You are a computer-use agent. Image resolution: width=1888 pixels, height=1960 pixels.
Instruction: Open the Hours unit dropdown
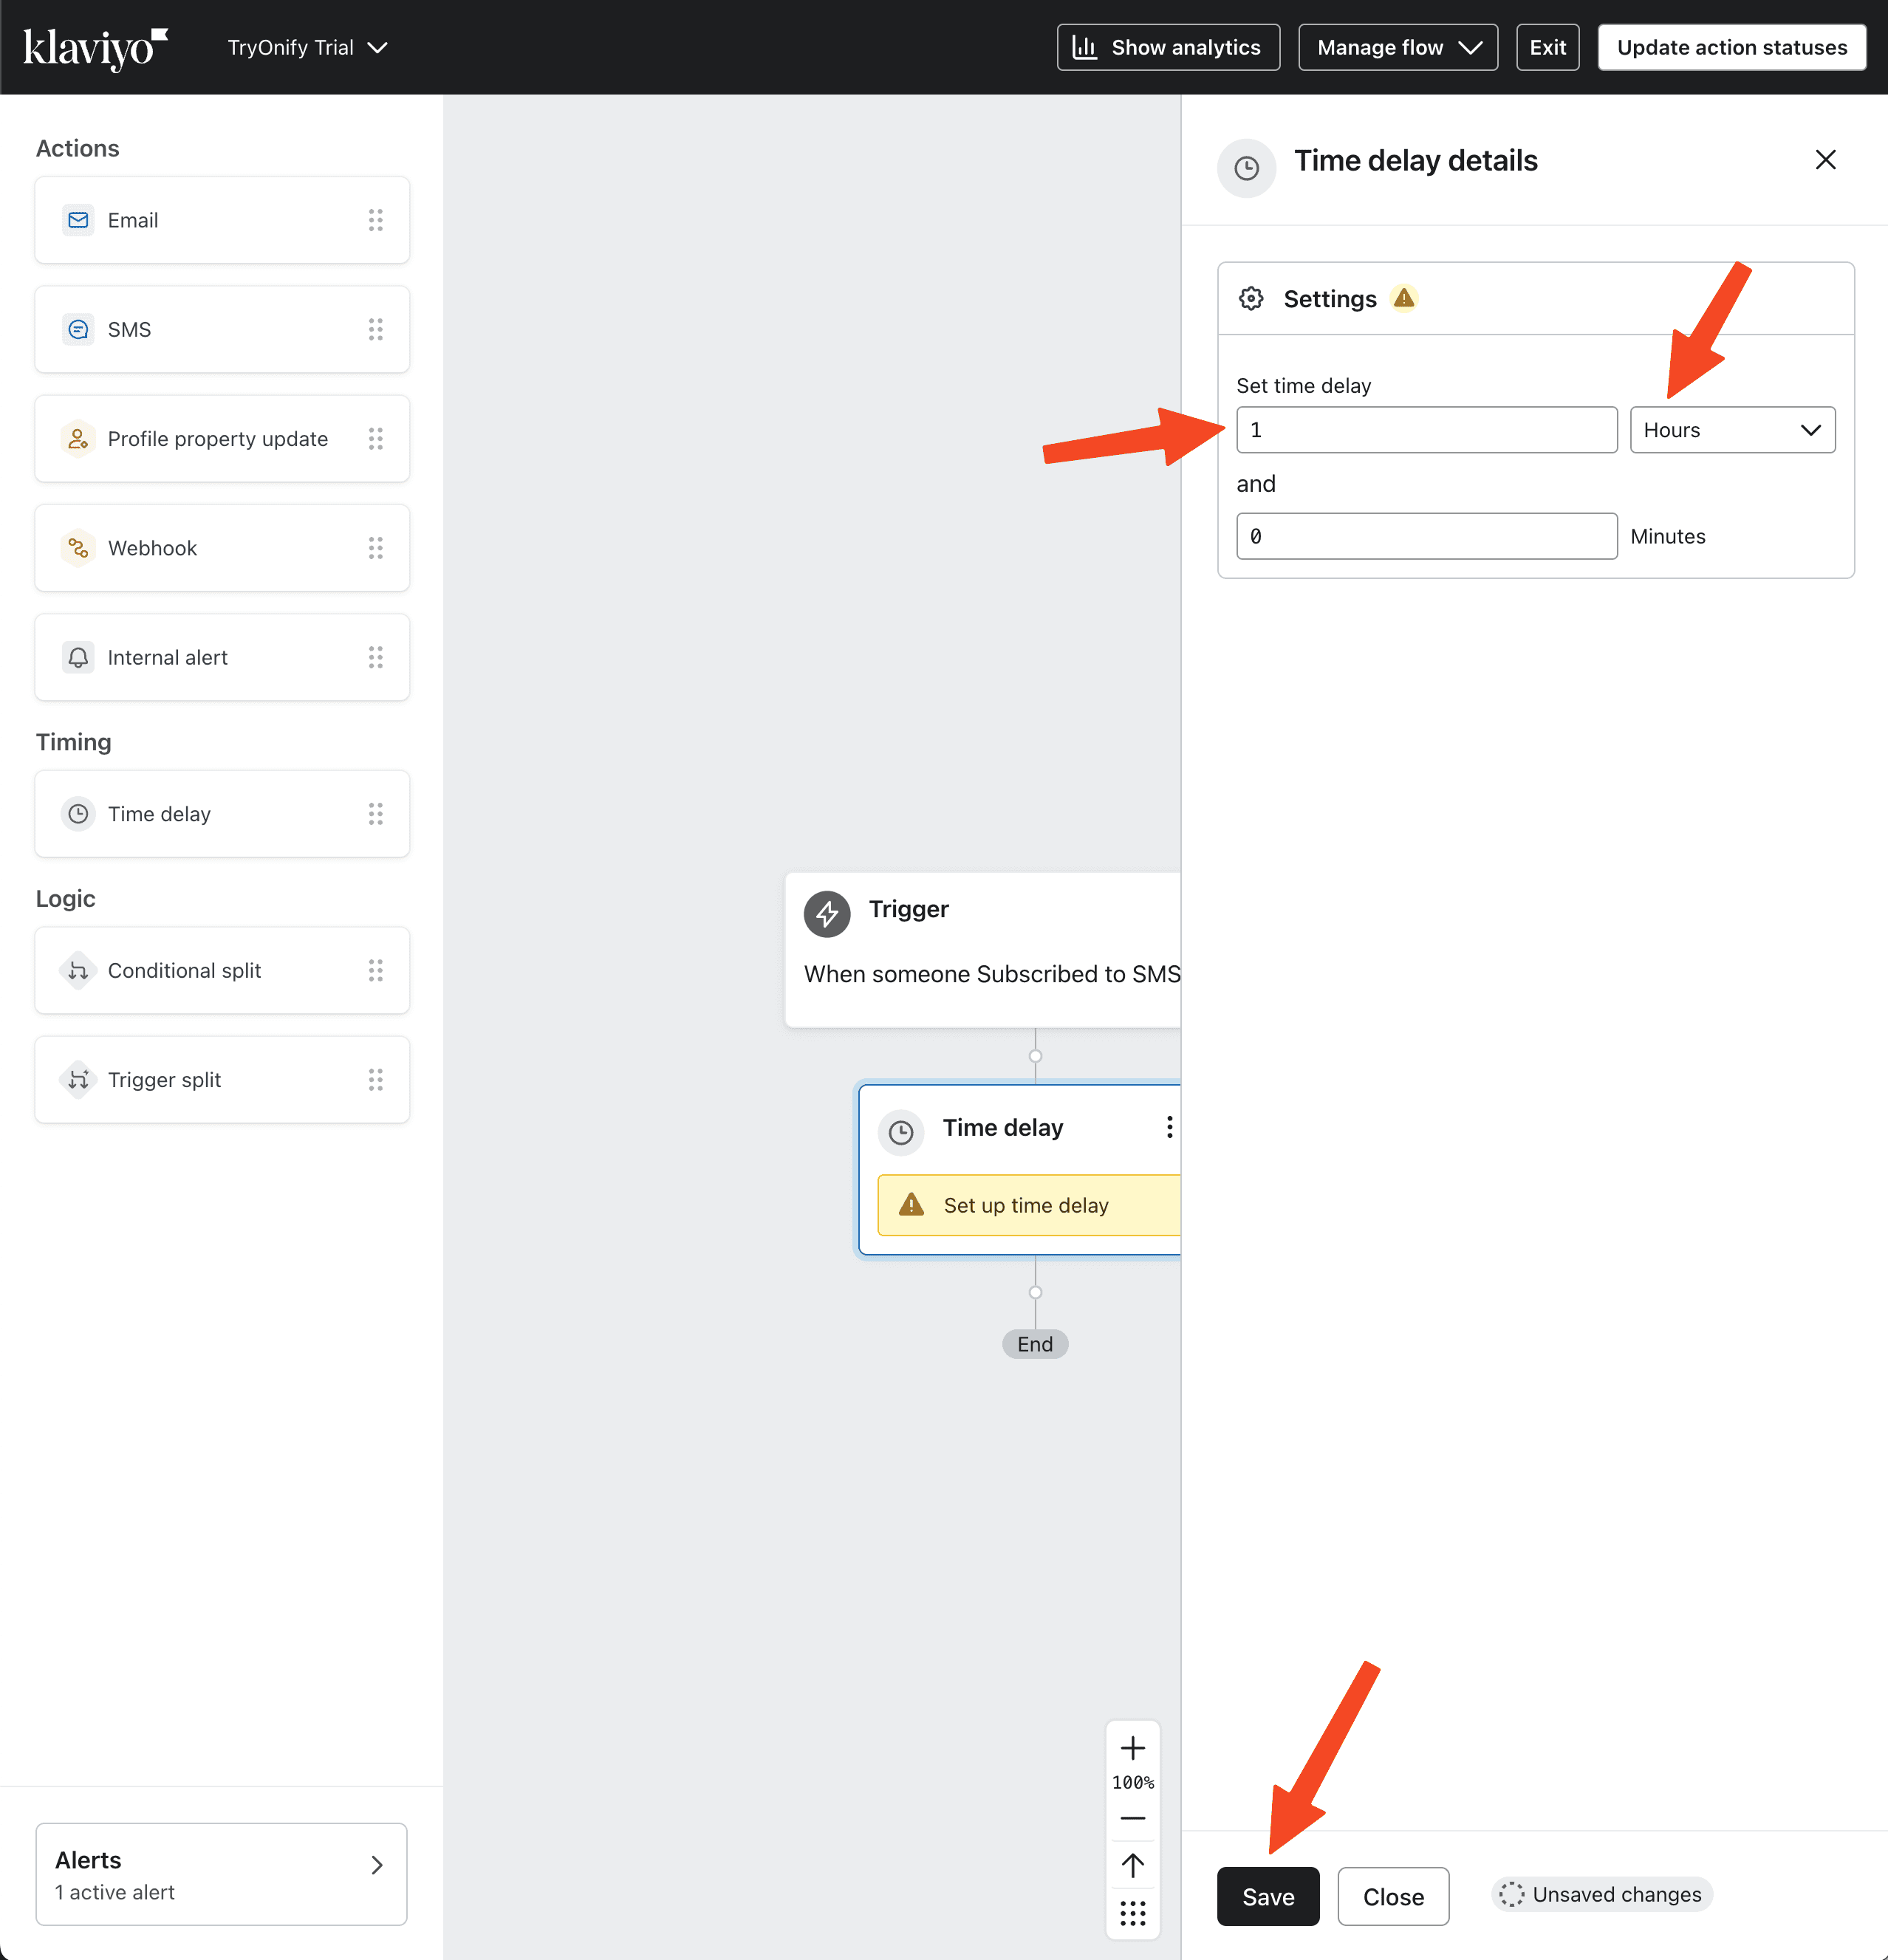point(1732,430)
